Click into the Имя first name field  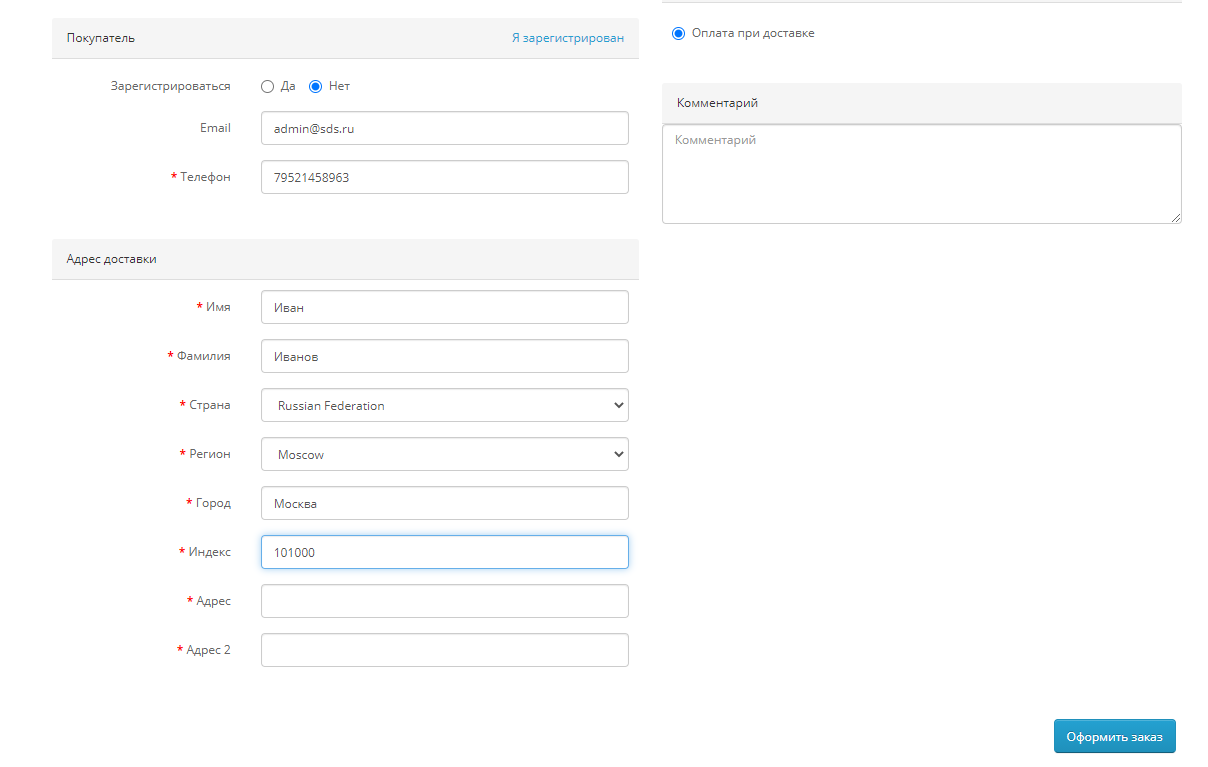point(445,307)
